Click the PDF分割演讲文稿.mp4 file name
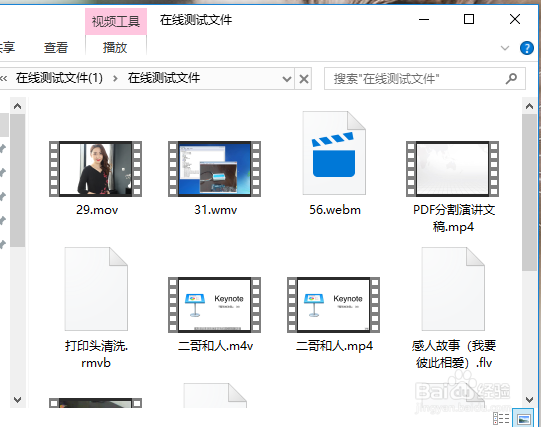Screen dimensions: 541x427 point(454,218)
